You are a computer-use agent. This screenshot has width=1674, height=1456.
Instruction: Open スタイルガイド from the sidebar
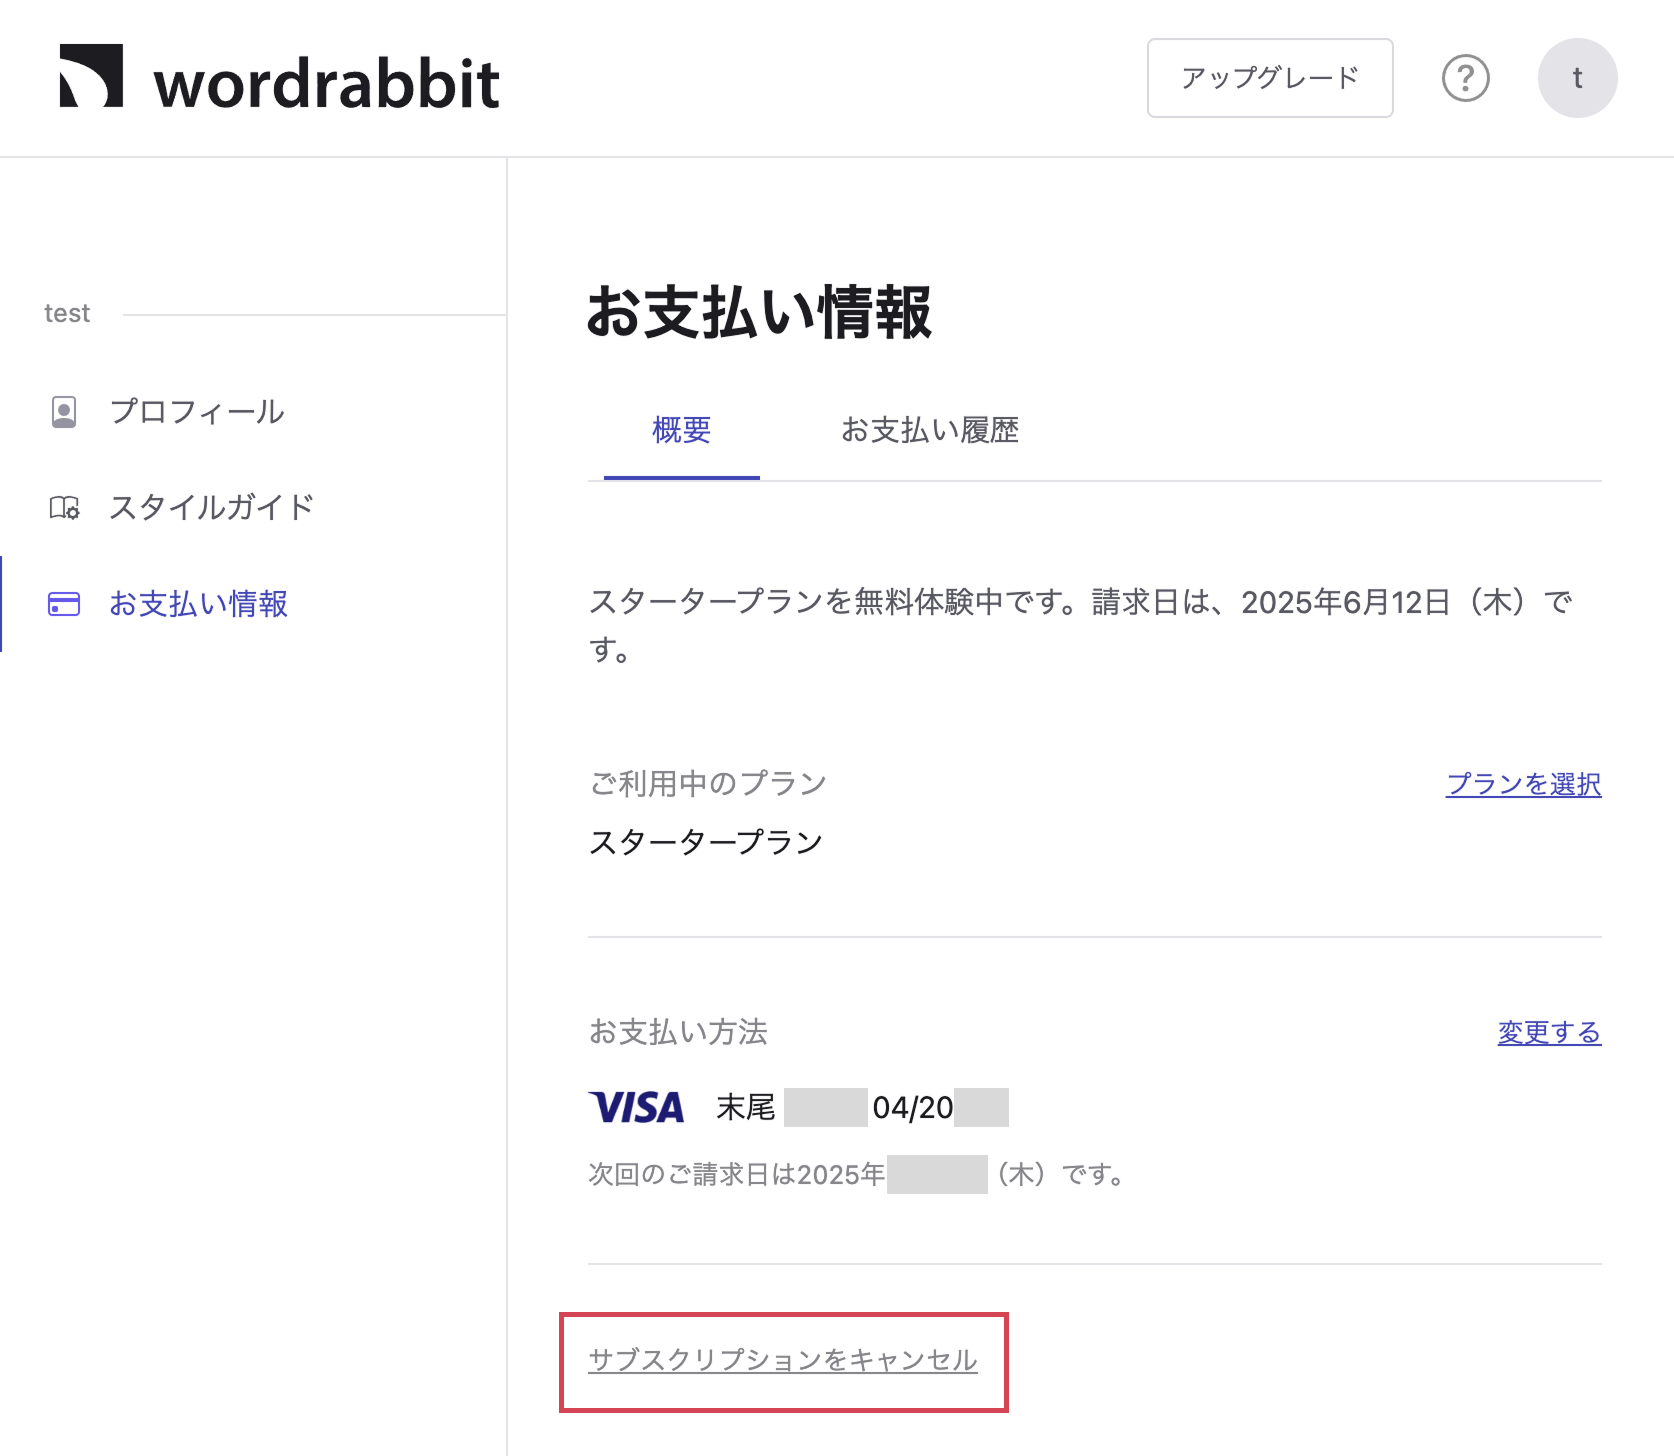[211, 508]
